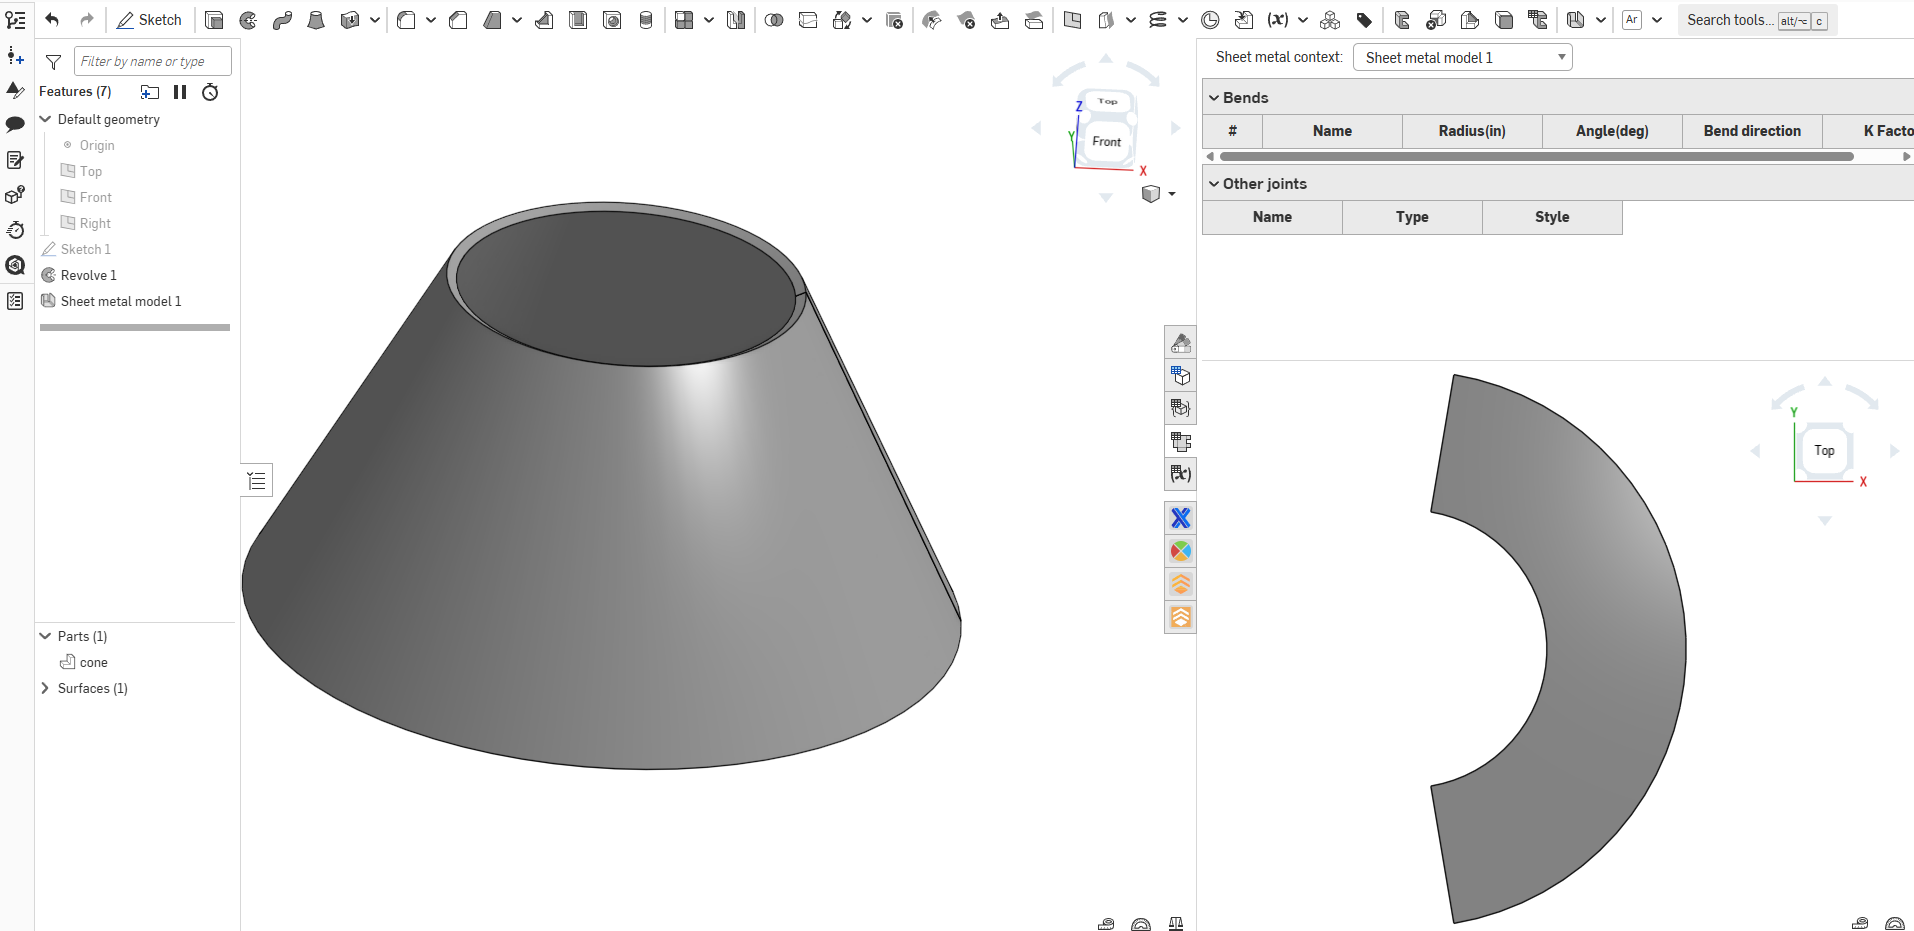Collapse the Bends section
The width and height of the screenshot is (1914, 931).
(x=1214, y=98)
